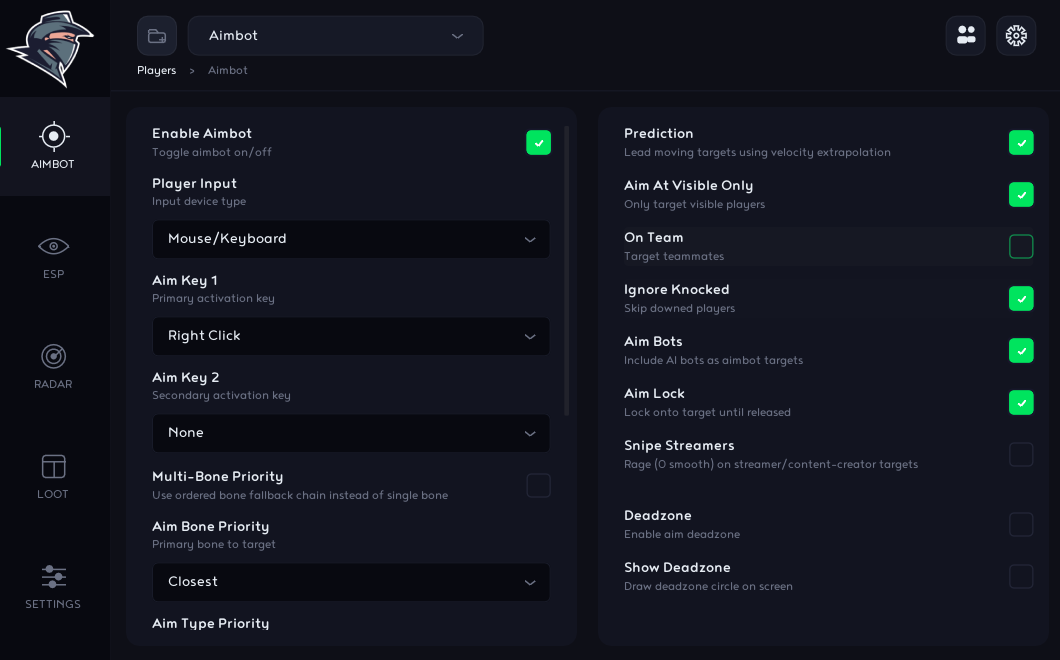Viewport: 1060px width, 660px height.
Task: Click the folder icon beside Aimbot dropdown
Action: point(157,36)
